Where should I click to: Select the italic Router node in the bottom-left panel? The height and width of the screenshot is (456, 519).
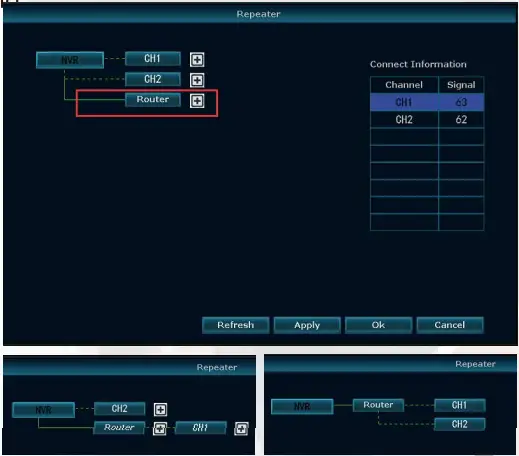(x=119, y=428)
